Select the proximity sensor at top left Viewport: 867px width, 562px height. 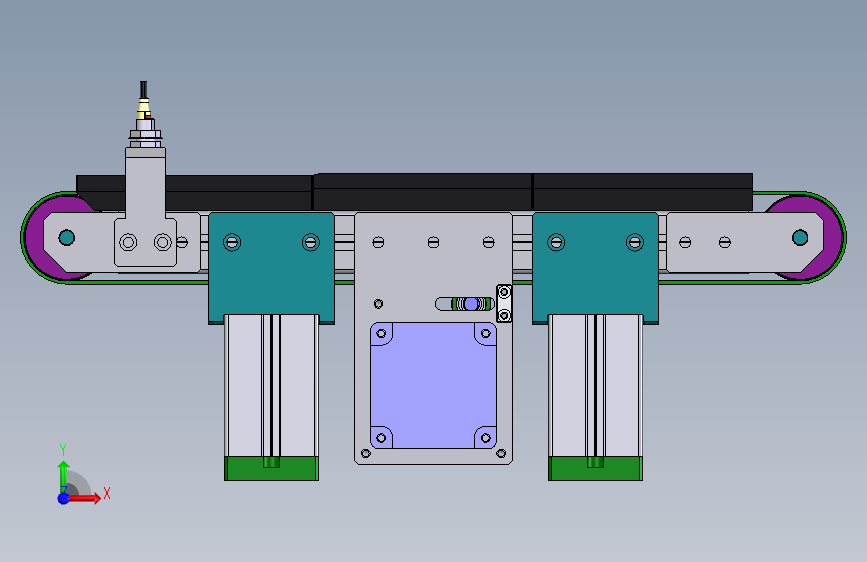145,124
